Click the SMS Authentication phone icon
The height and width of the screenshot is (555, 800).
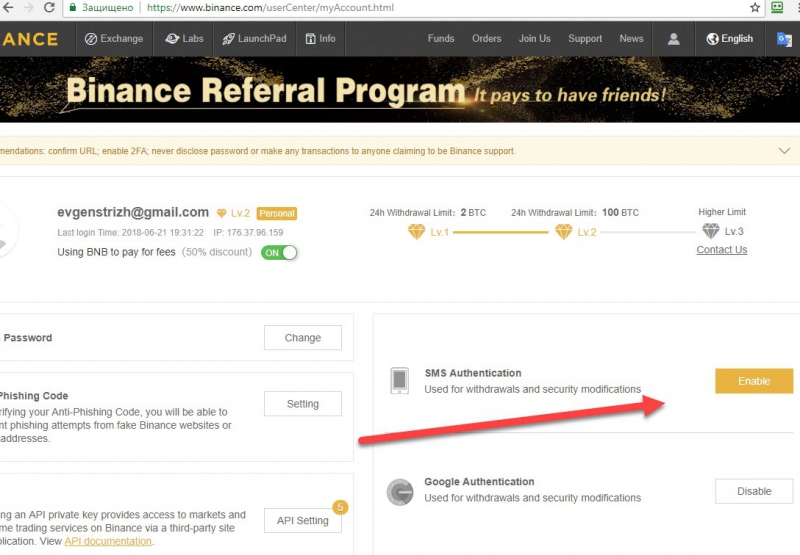[399, 381]
